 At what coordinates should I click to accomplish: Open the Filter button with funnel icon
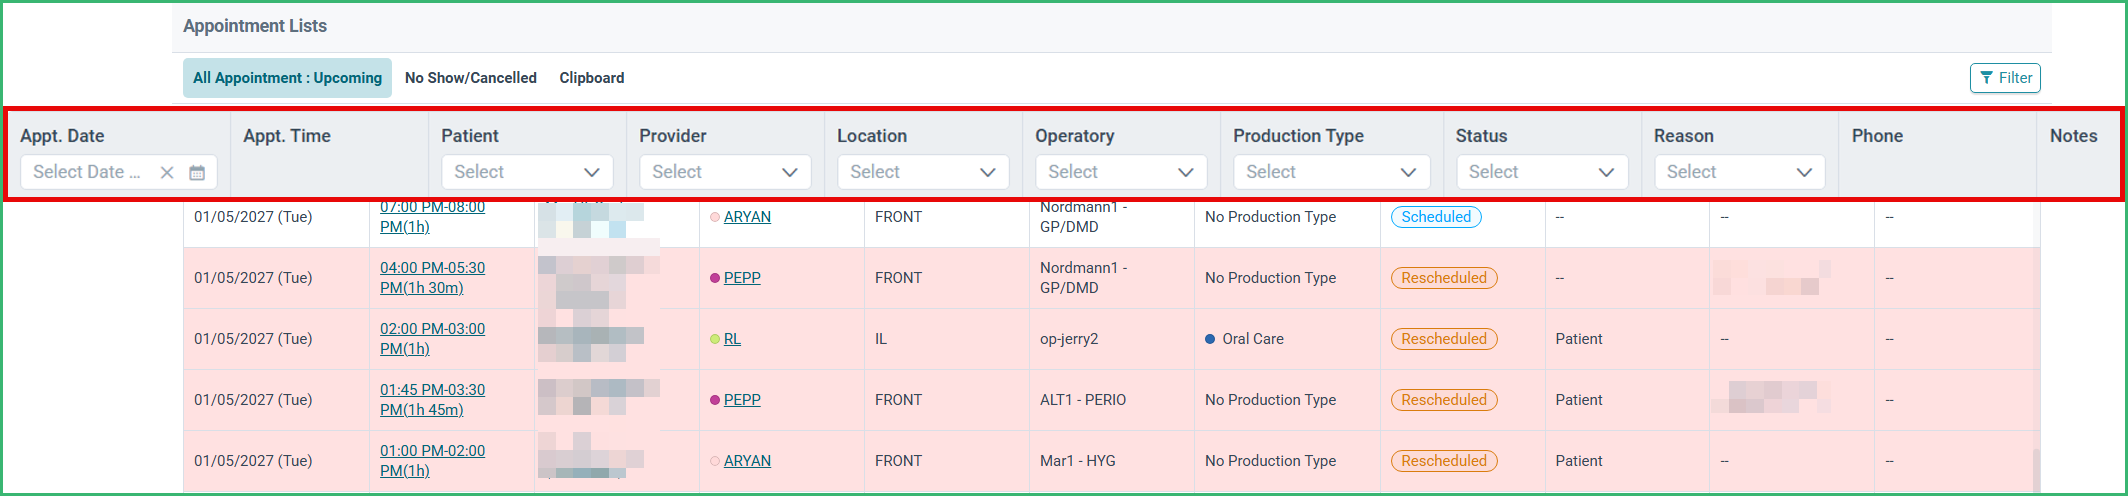[x=2005, y=78]
